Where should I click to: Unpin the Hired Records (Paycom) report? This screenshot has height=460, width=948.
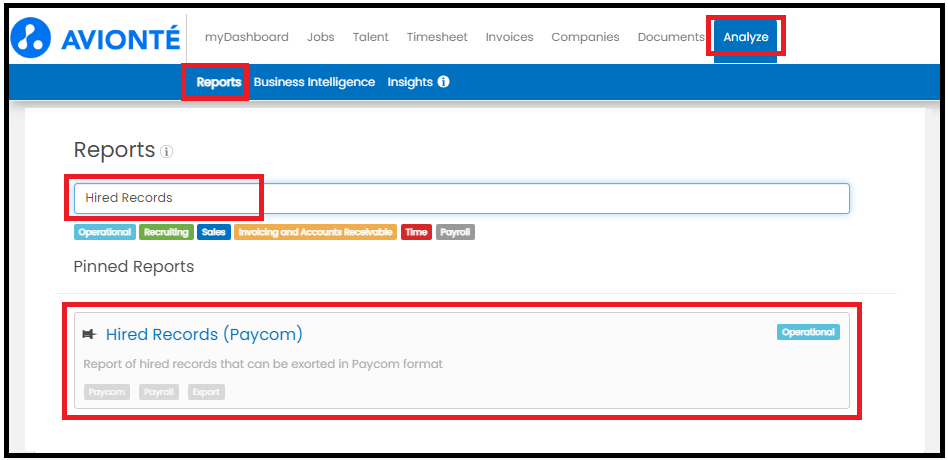89,334
